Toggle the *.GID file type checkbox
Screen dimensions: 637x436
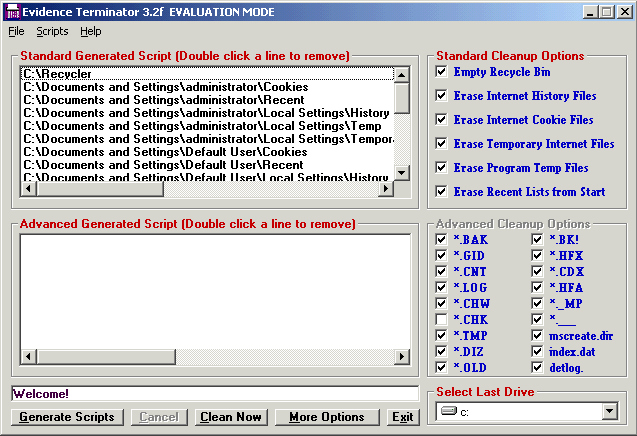pyautogui.click(x=441, y=255)
